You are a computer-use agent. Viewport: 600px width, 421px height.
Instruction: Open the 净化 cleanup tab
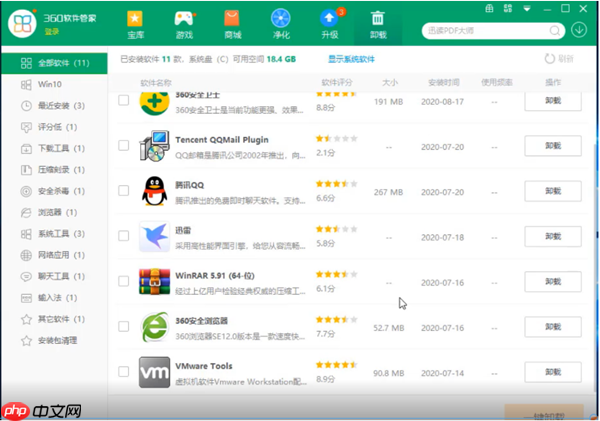tap(281, 24)
